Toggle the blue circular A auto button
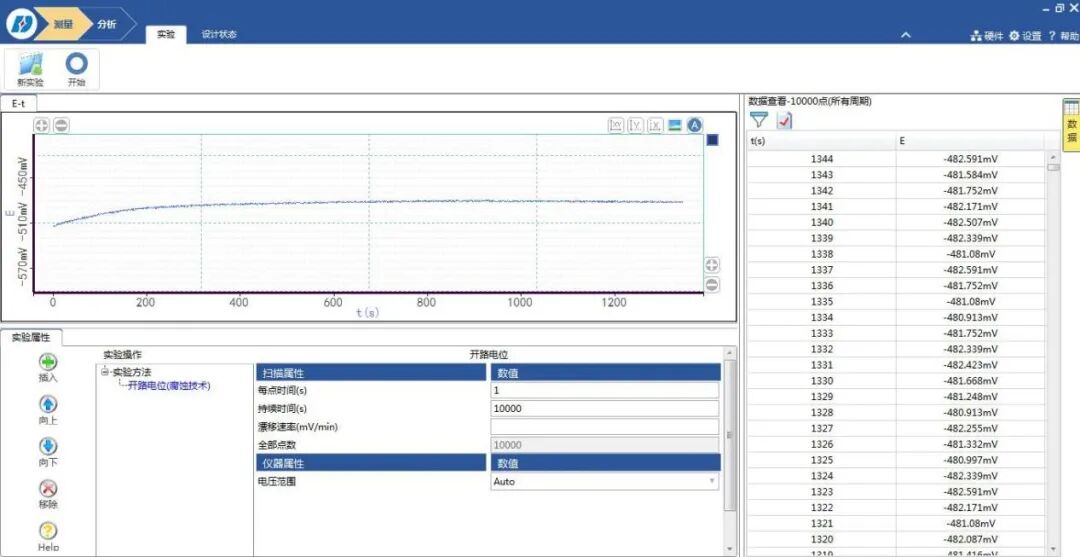Screen dimensions: 1080x557 tap(695, 125)
